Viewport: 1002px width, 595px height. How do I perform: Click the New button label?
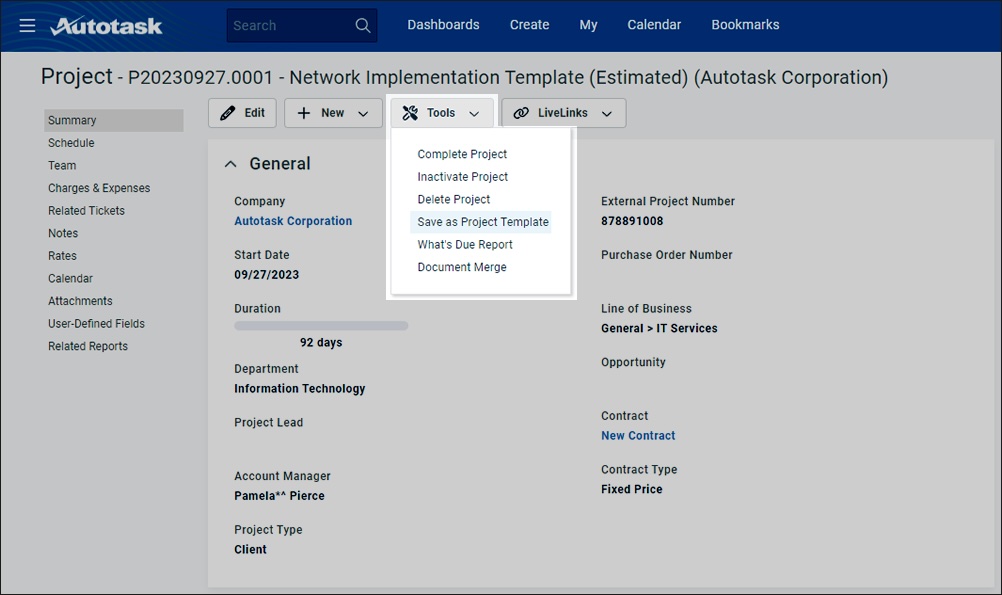pos(332,113)
